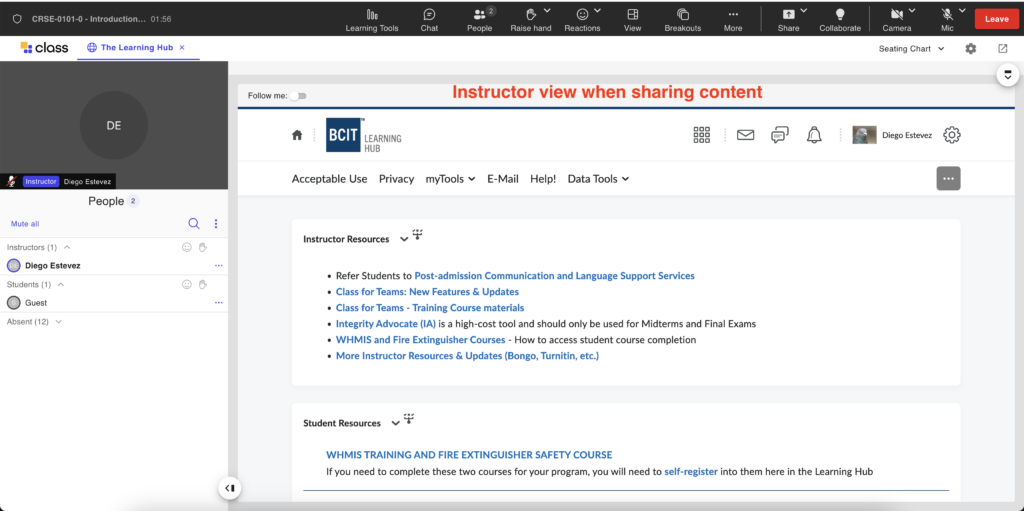Collapse the left People side panel
The image size is (1024, 511).
point(230,488)
